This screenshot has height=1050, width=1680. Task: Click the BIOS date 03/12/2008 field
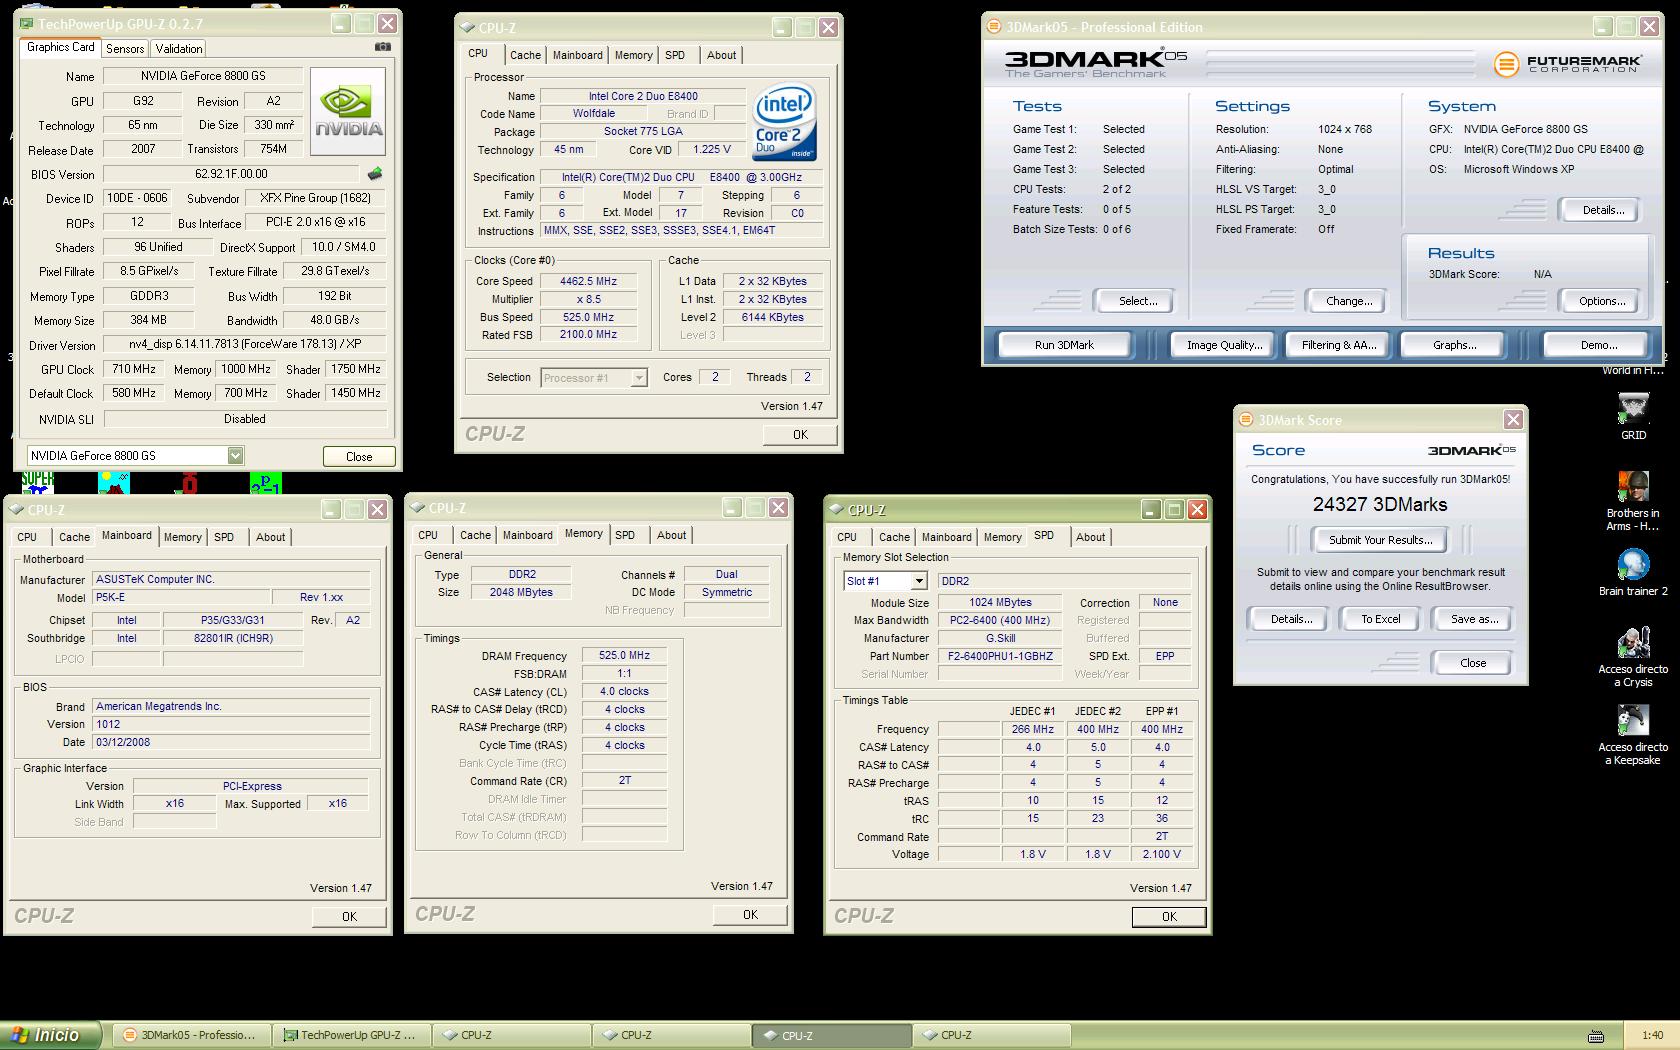tap(232, 742)
